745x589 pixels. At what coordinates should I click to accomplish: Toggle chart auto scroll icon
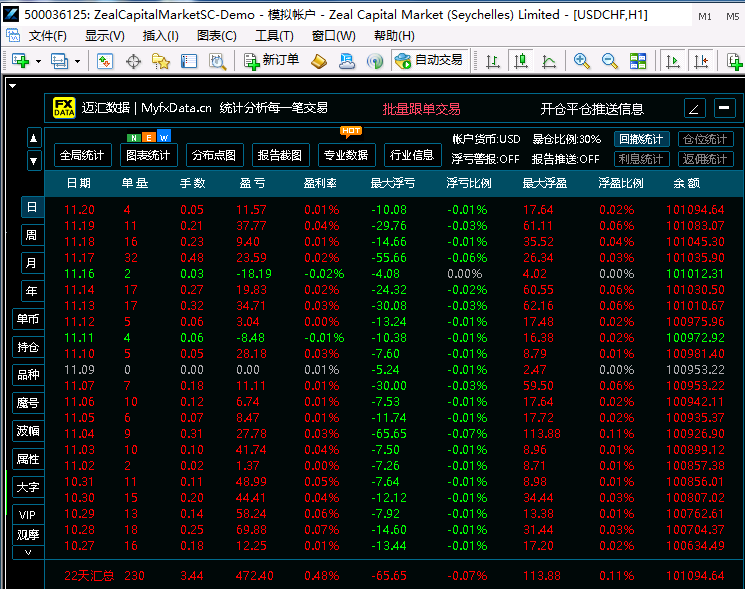(x=672, y=61)
